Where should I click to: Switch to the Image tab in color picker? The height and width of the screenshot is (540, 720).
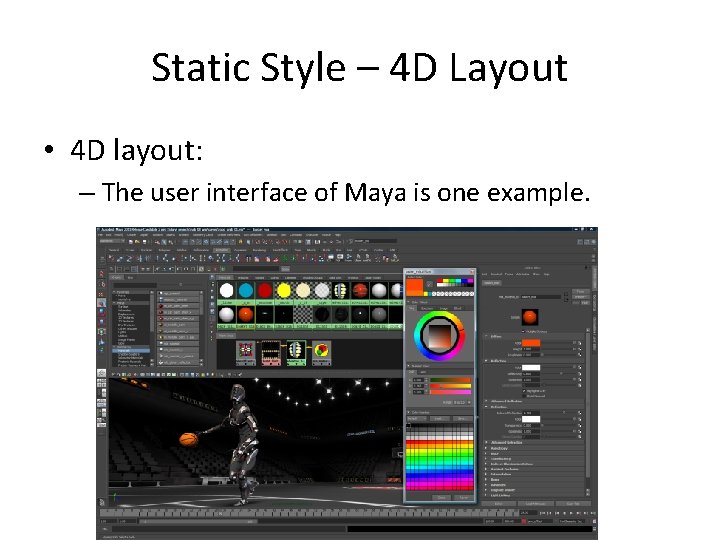click(444, 308)
